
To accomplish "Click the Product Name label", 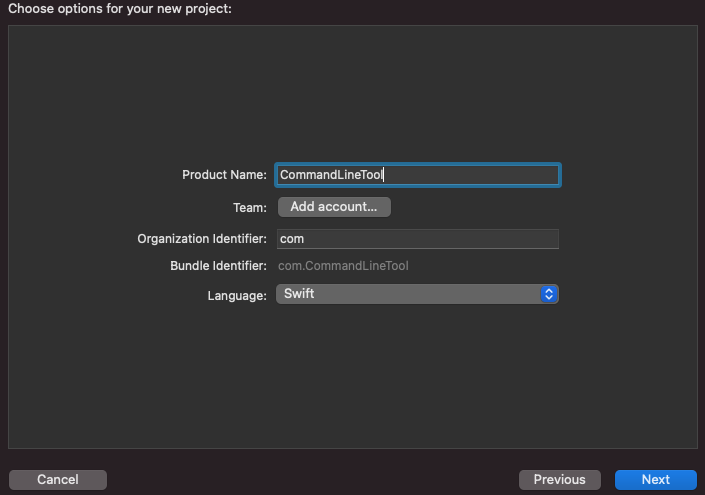I will 224,175.
